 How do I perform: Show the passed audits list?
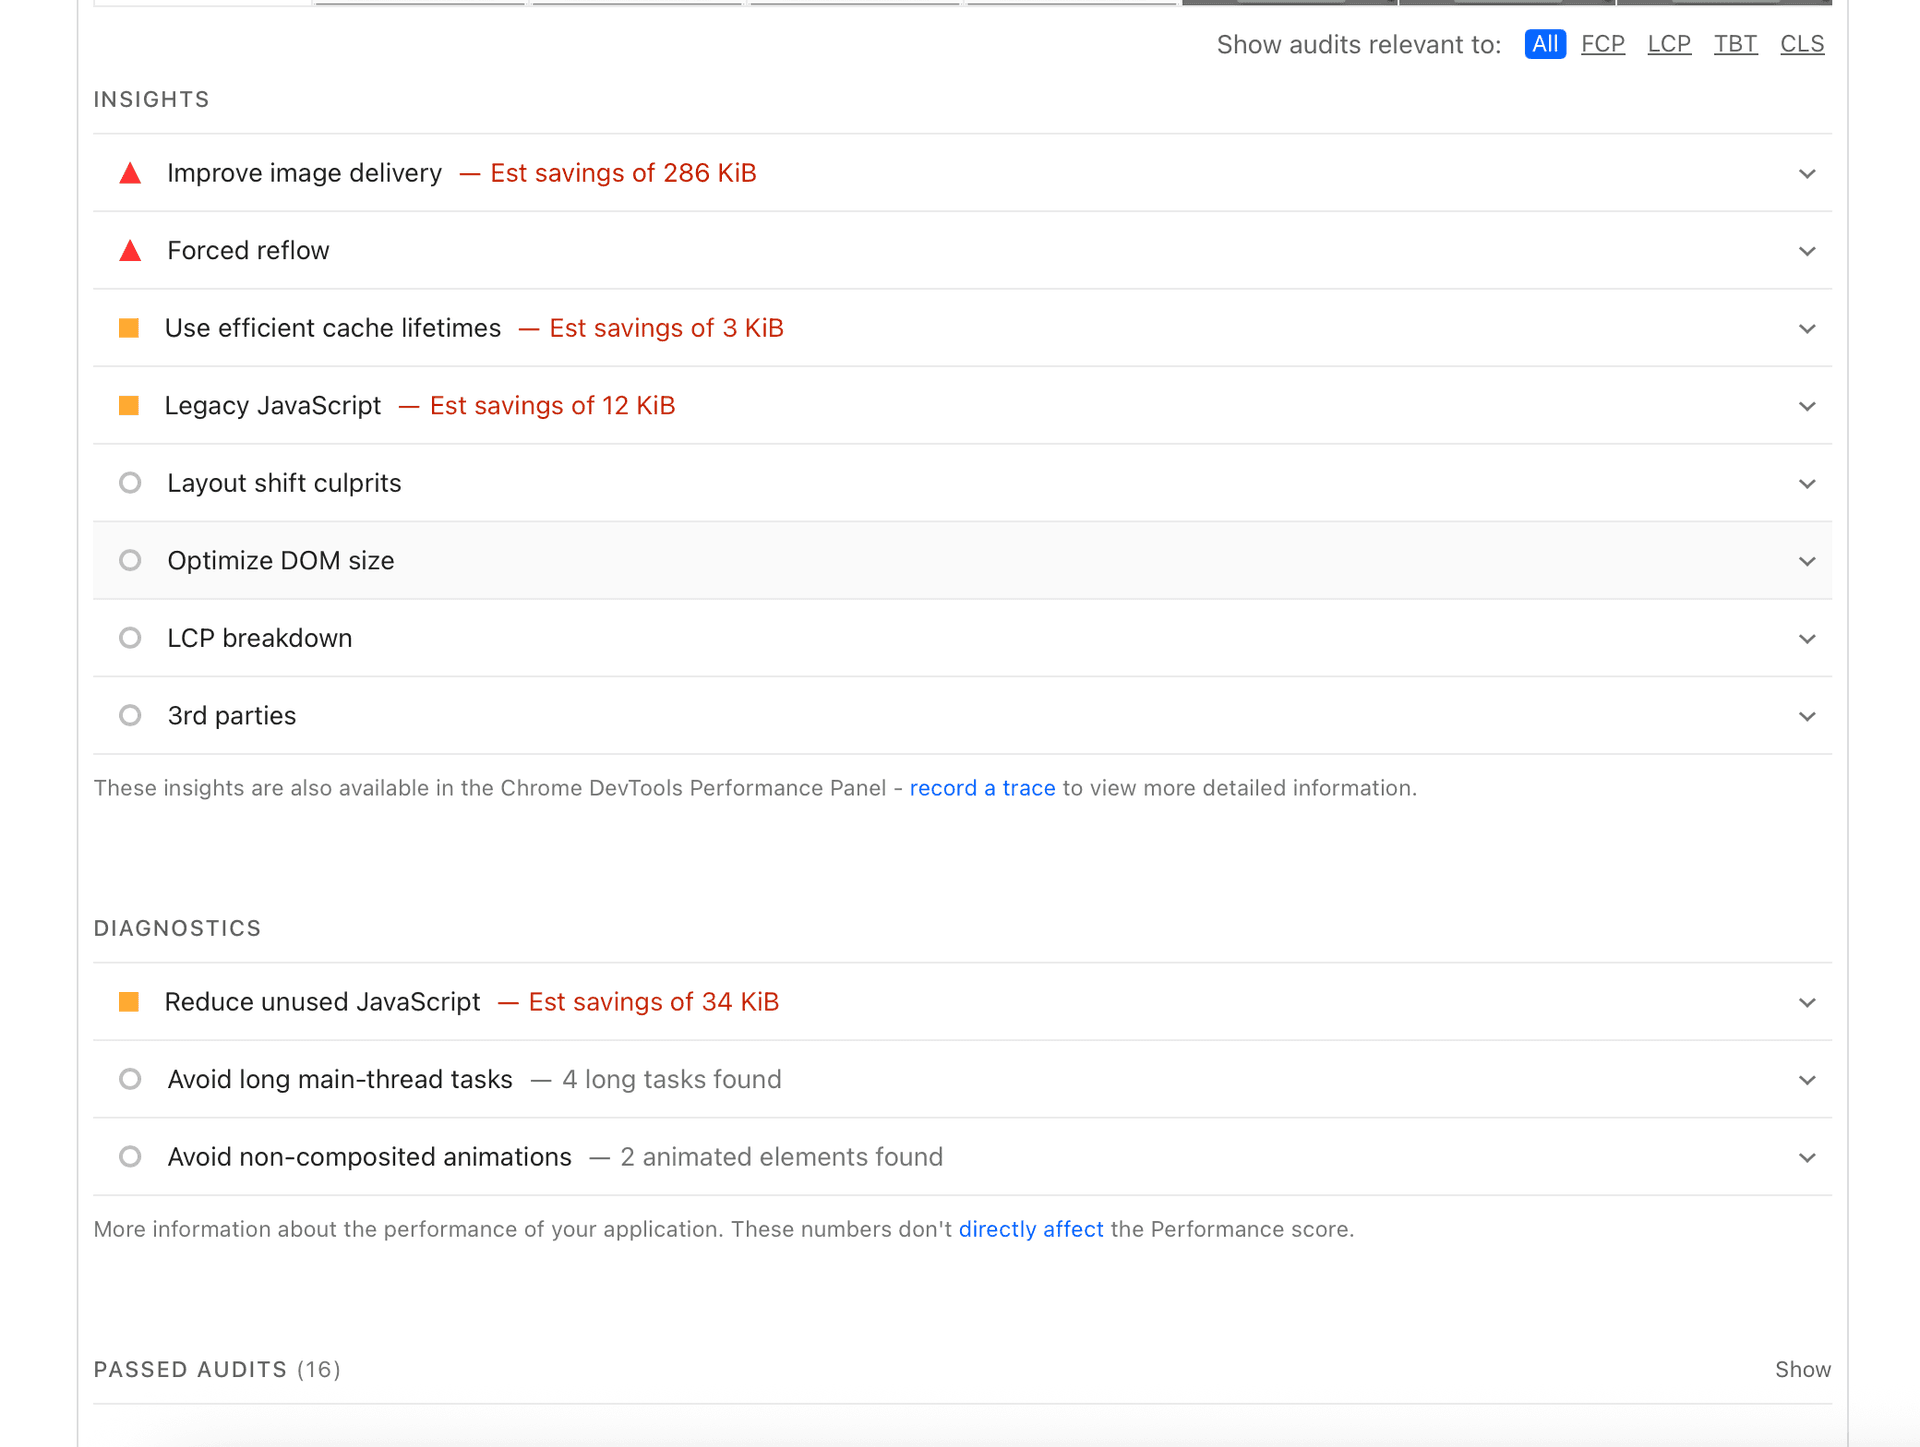tap(1802, 1370)
